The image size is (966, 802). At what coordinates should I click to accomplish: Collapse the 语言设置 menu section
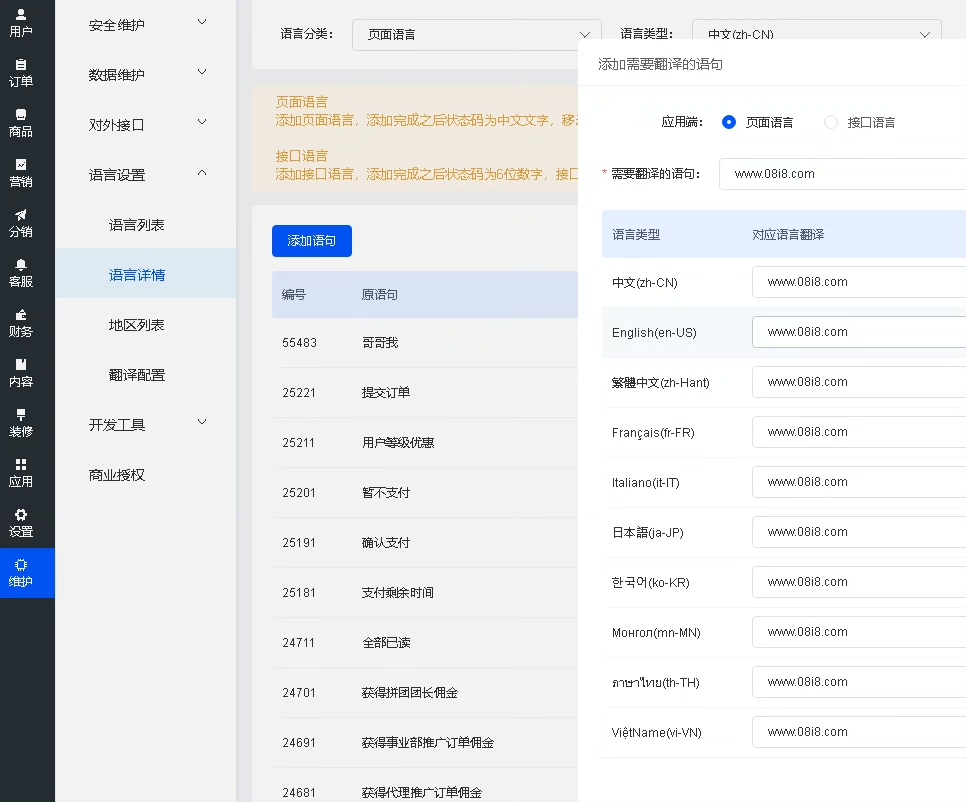click(146, 175)
